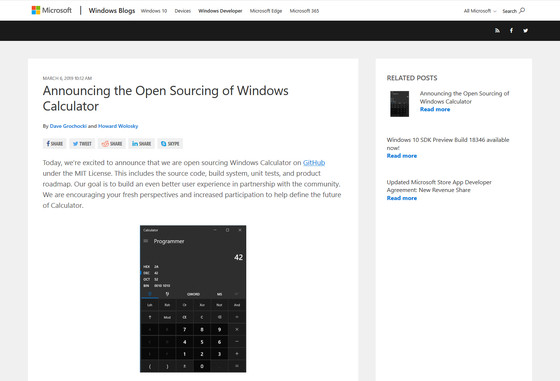Click the calculator thumbnail in Related Posts
Viewport: 560px width, 381px height.
(400, 104)
